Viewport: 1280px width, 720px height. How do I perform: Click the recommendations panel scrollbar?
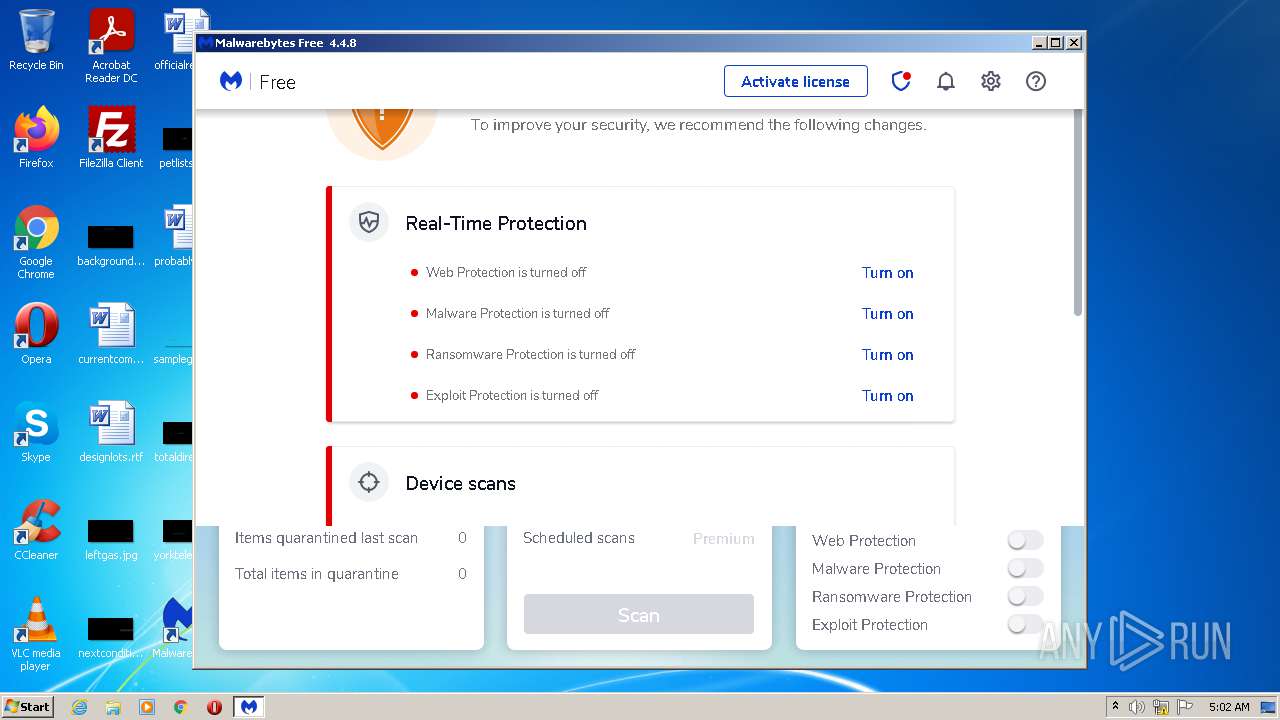(1078, 214)
